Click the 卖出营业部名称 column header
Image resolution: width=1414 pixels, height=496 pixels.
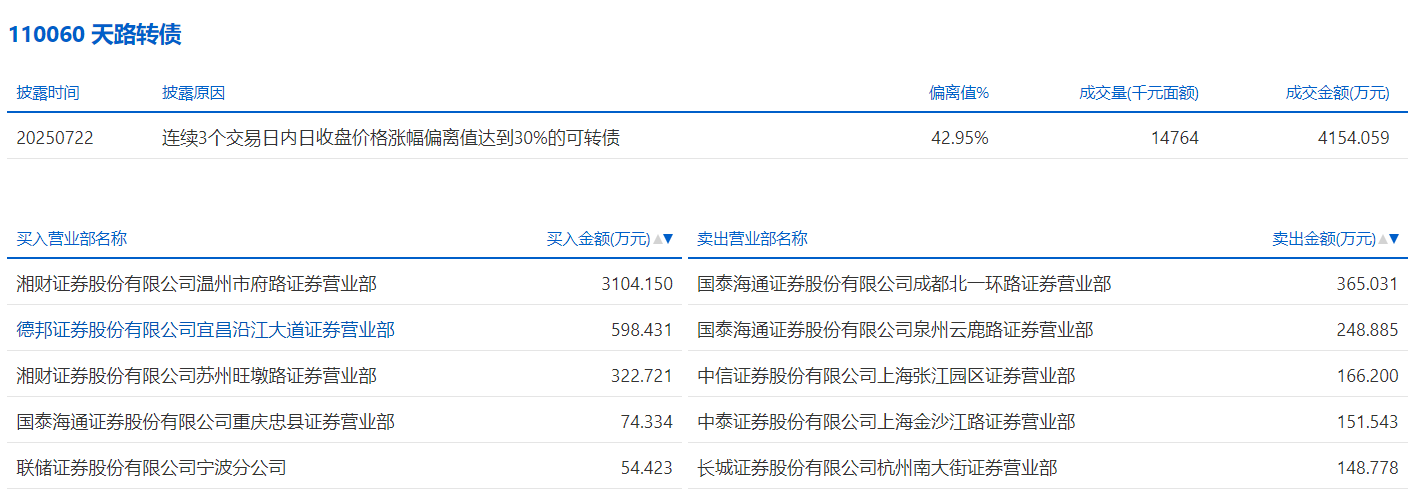point(752,239)
